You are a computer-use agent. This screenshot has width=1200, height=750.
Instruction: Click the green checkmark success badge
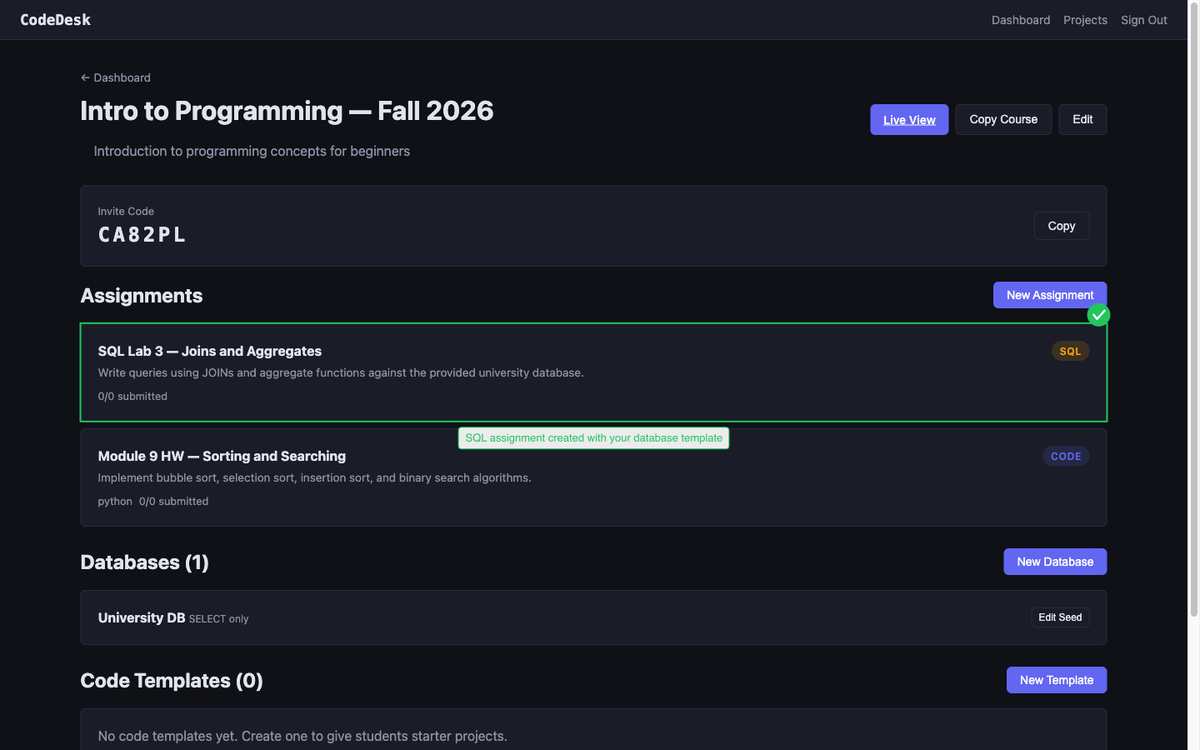click(x=1099, y=316)
